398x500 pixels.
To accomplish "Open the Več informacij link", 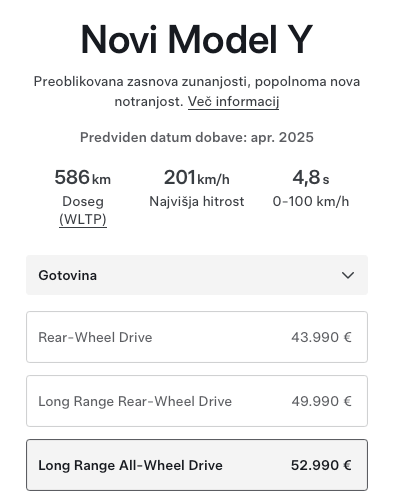I will (233, 102).
